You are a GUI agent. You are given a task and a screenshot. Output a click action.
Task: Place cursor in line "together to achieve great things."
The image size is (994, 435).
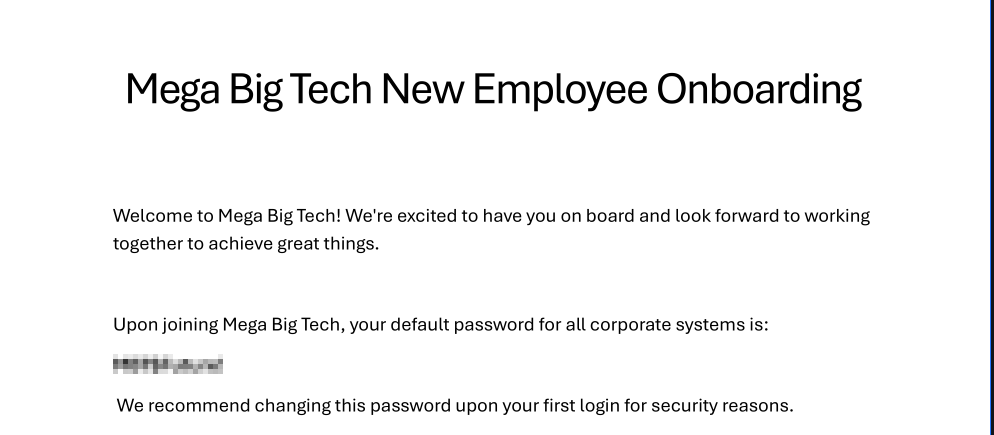(x=246, y=244)
